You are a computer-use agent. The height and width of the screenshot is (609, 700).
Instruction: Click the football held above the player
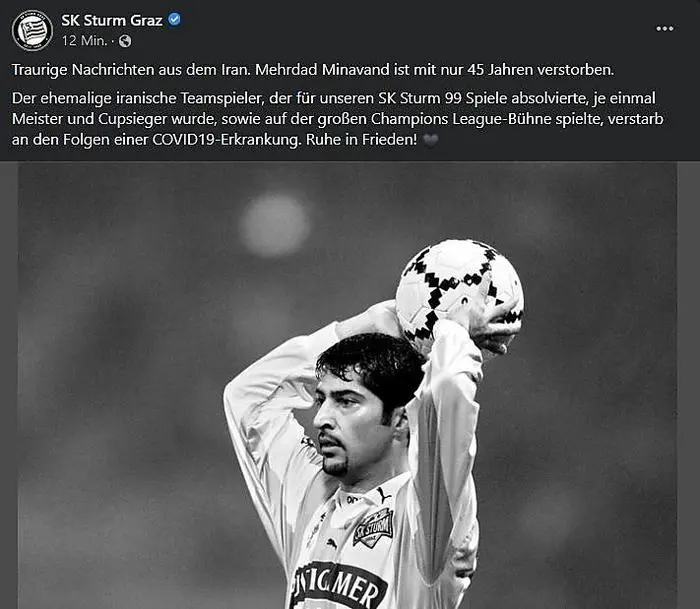(460, 292)
